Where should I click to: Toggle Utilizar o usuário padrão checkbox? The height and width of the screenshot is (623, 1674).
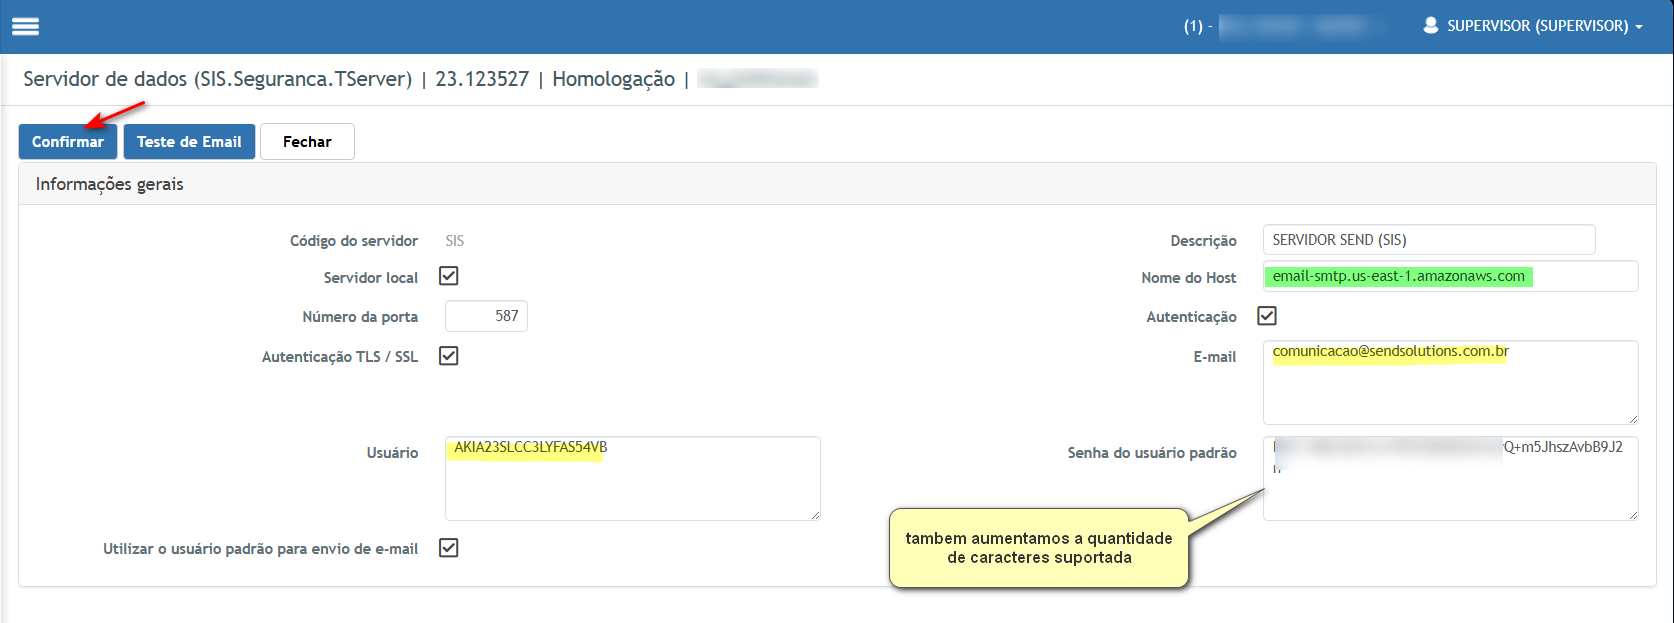coord(449,548)
